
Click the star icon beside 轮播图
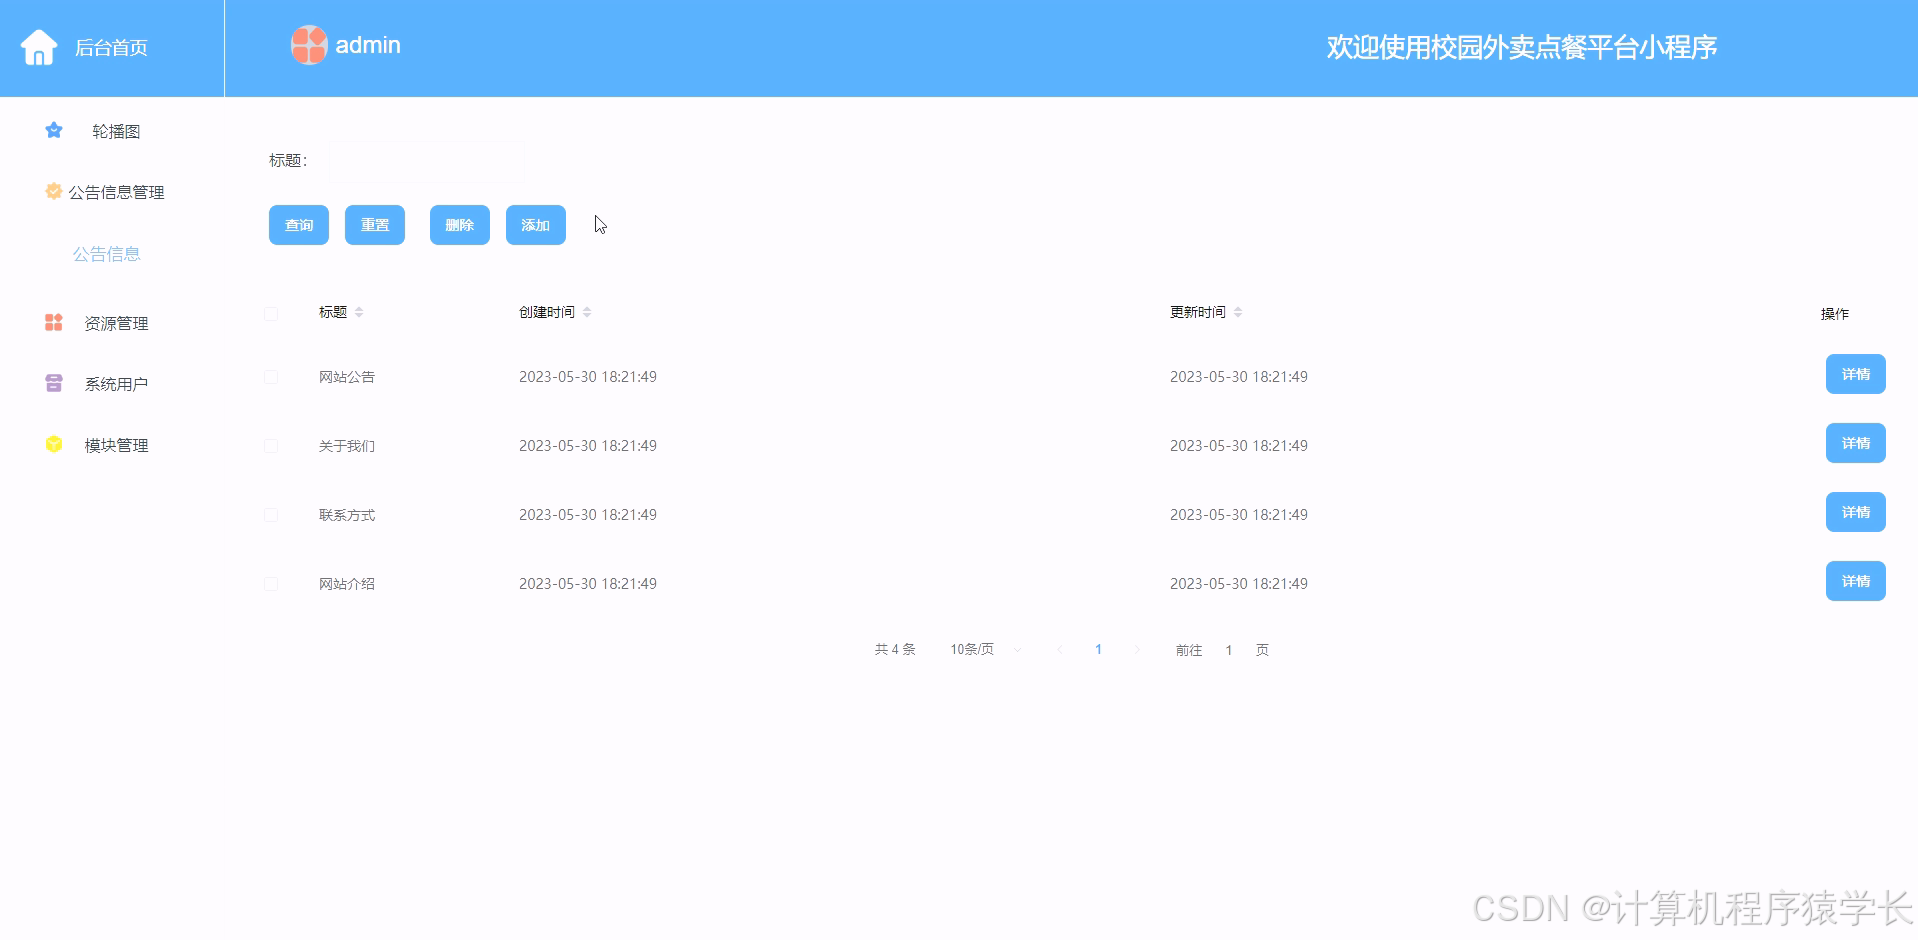point(54,130)
